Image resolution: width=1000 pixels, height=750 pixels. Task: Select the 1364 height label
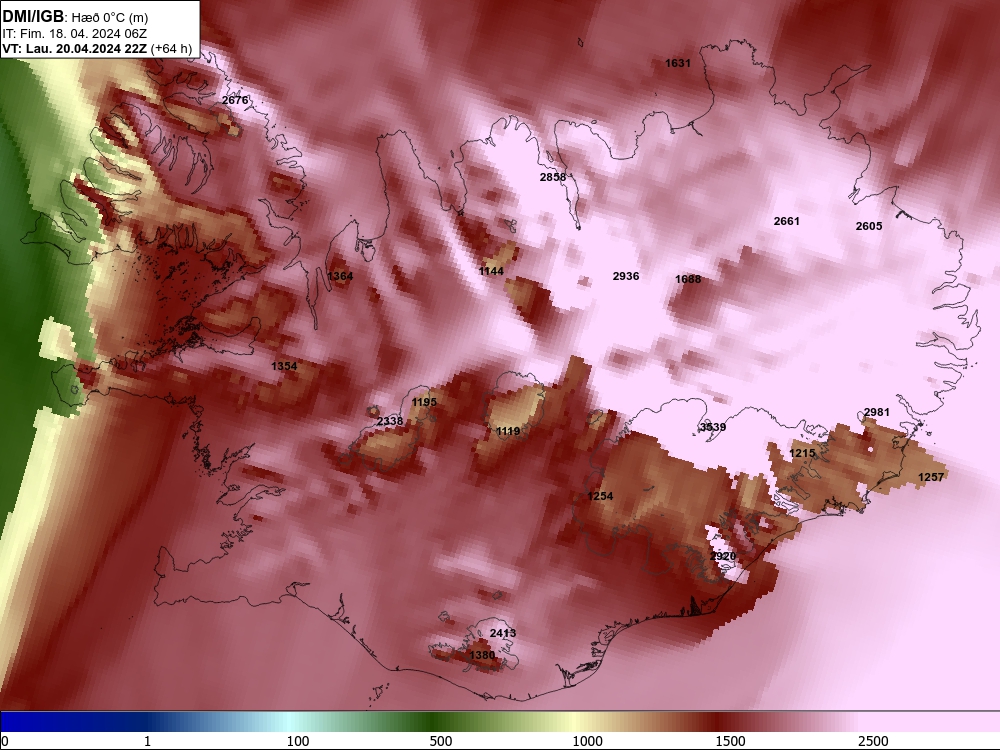340,276
